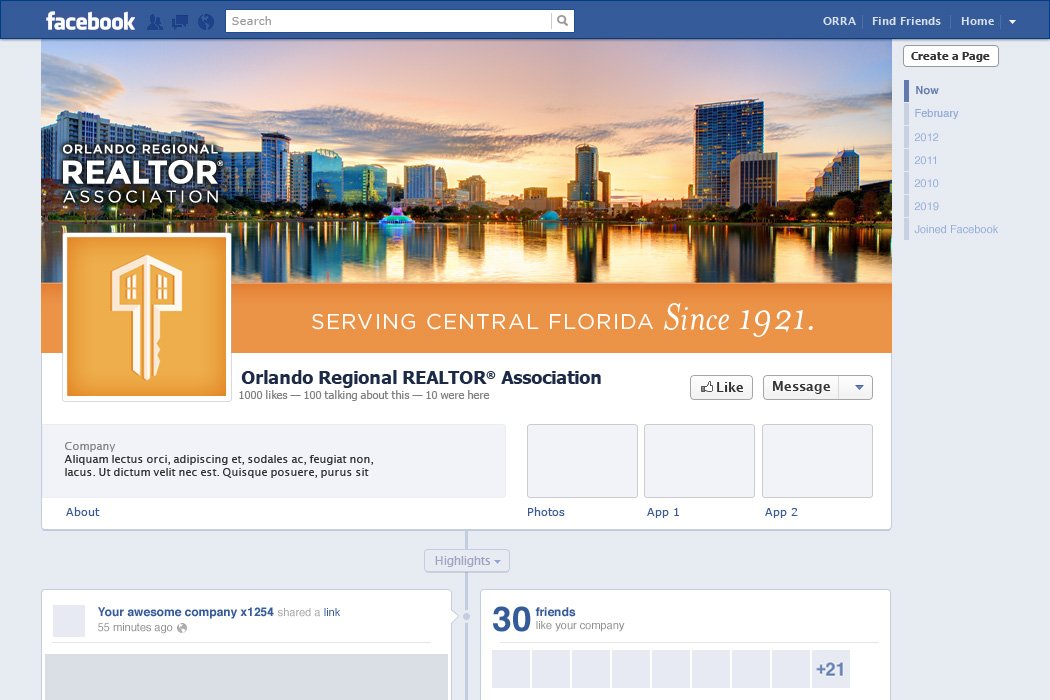Click the '55 minutes ago' timestamp
Screen dimensions: 1050x700
(135, 628)
